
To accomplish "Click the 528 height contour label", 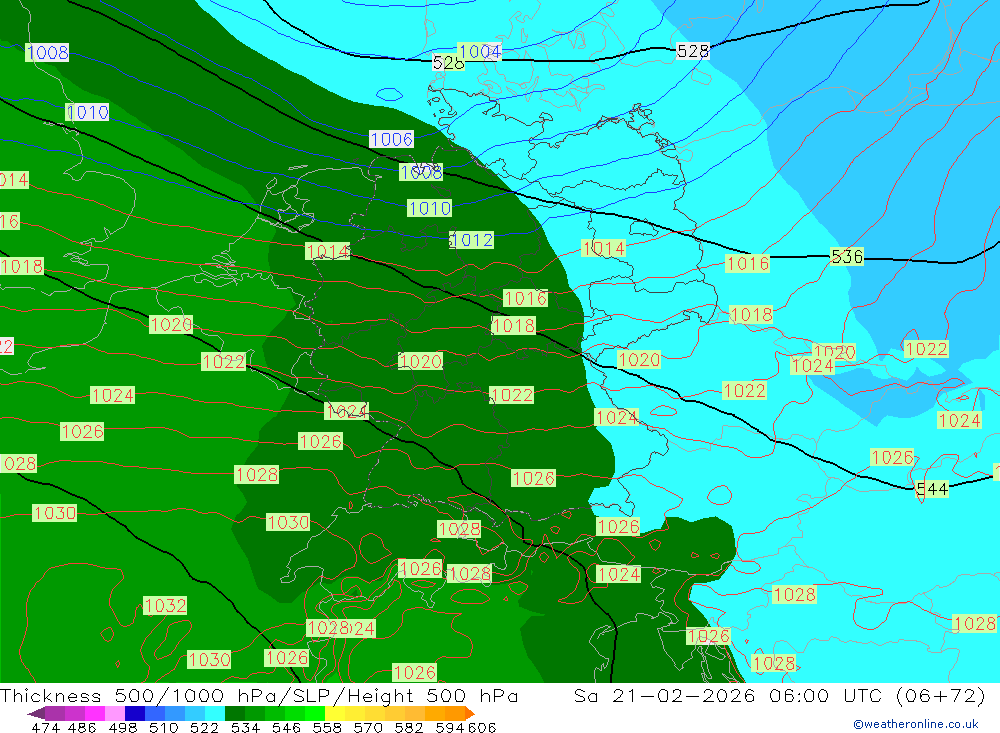I will [x=693, y=51].
